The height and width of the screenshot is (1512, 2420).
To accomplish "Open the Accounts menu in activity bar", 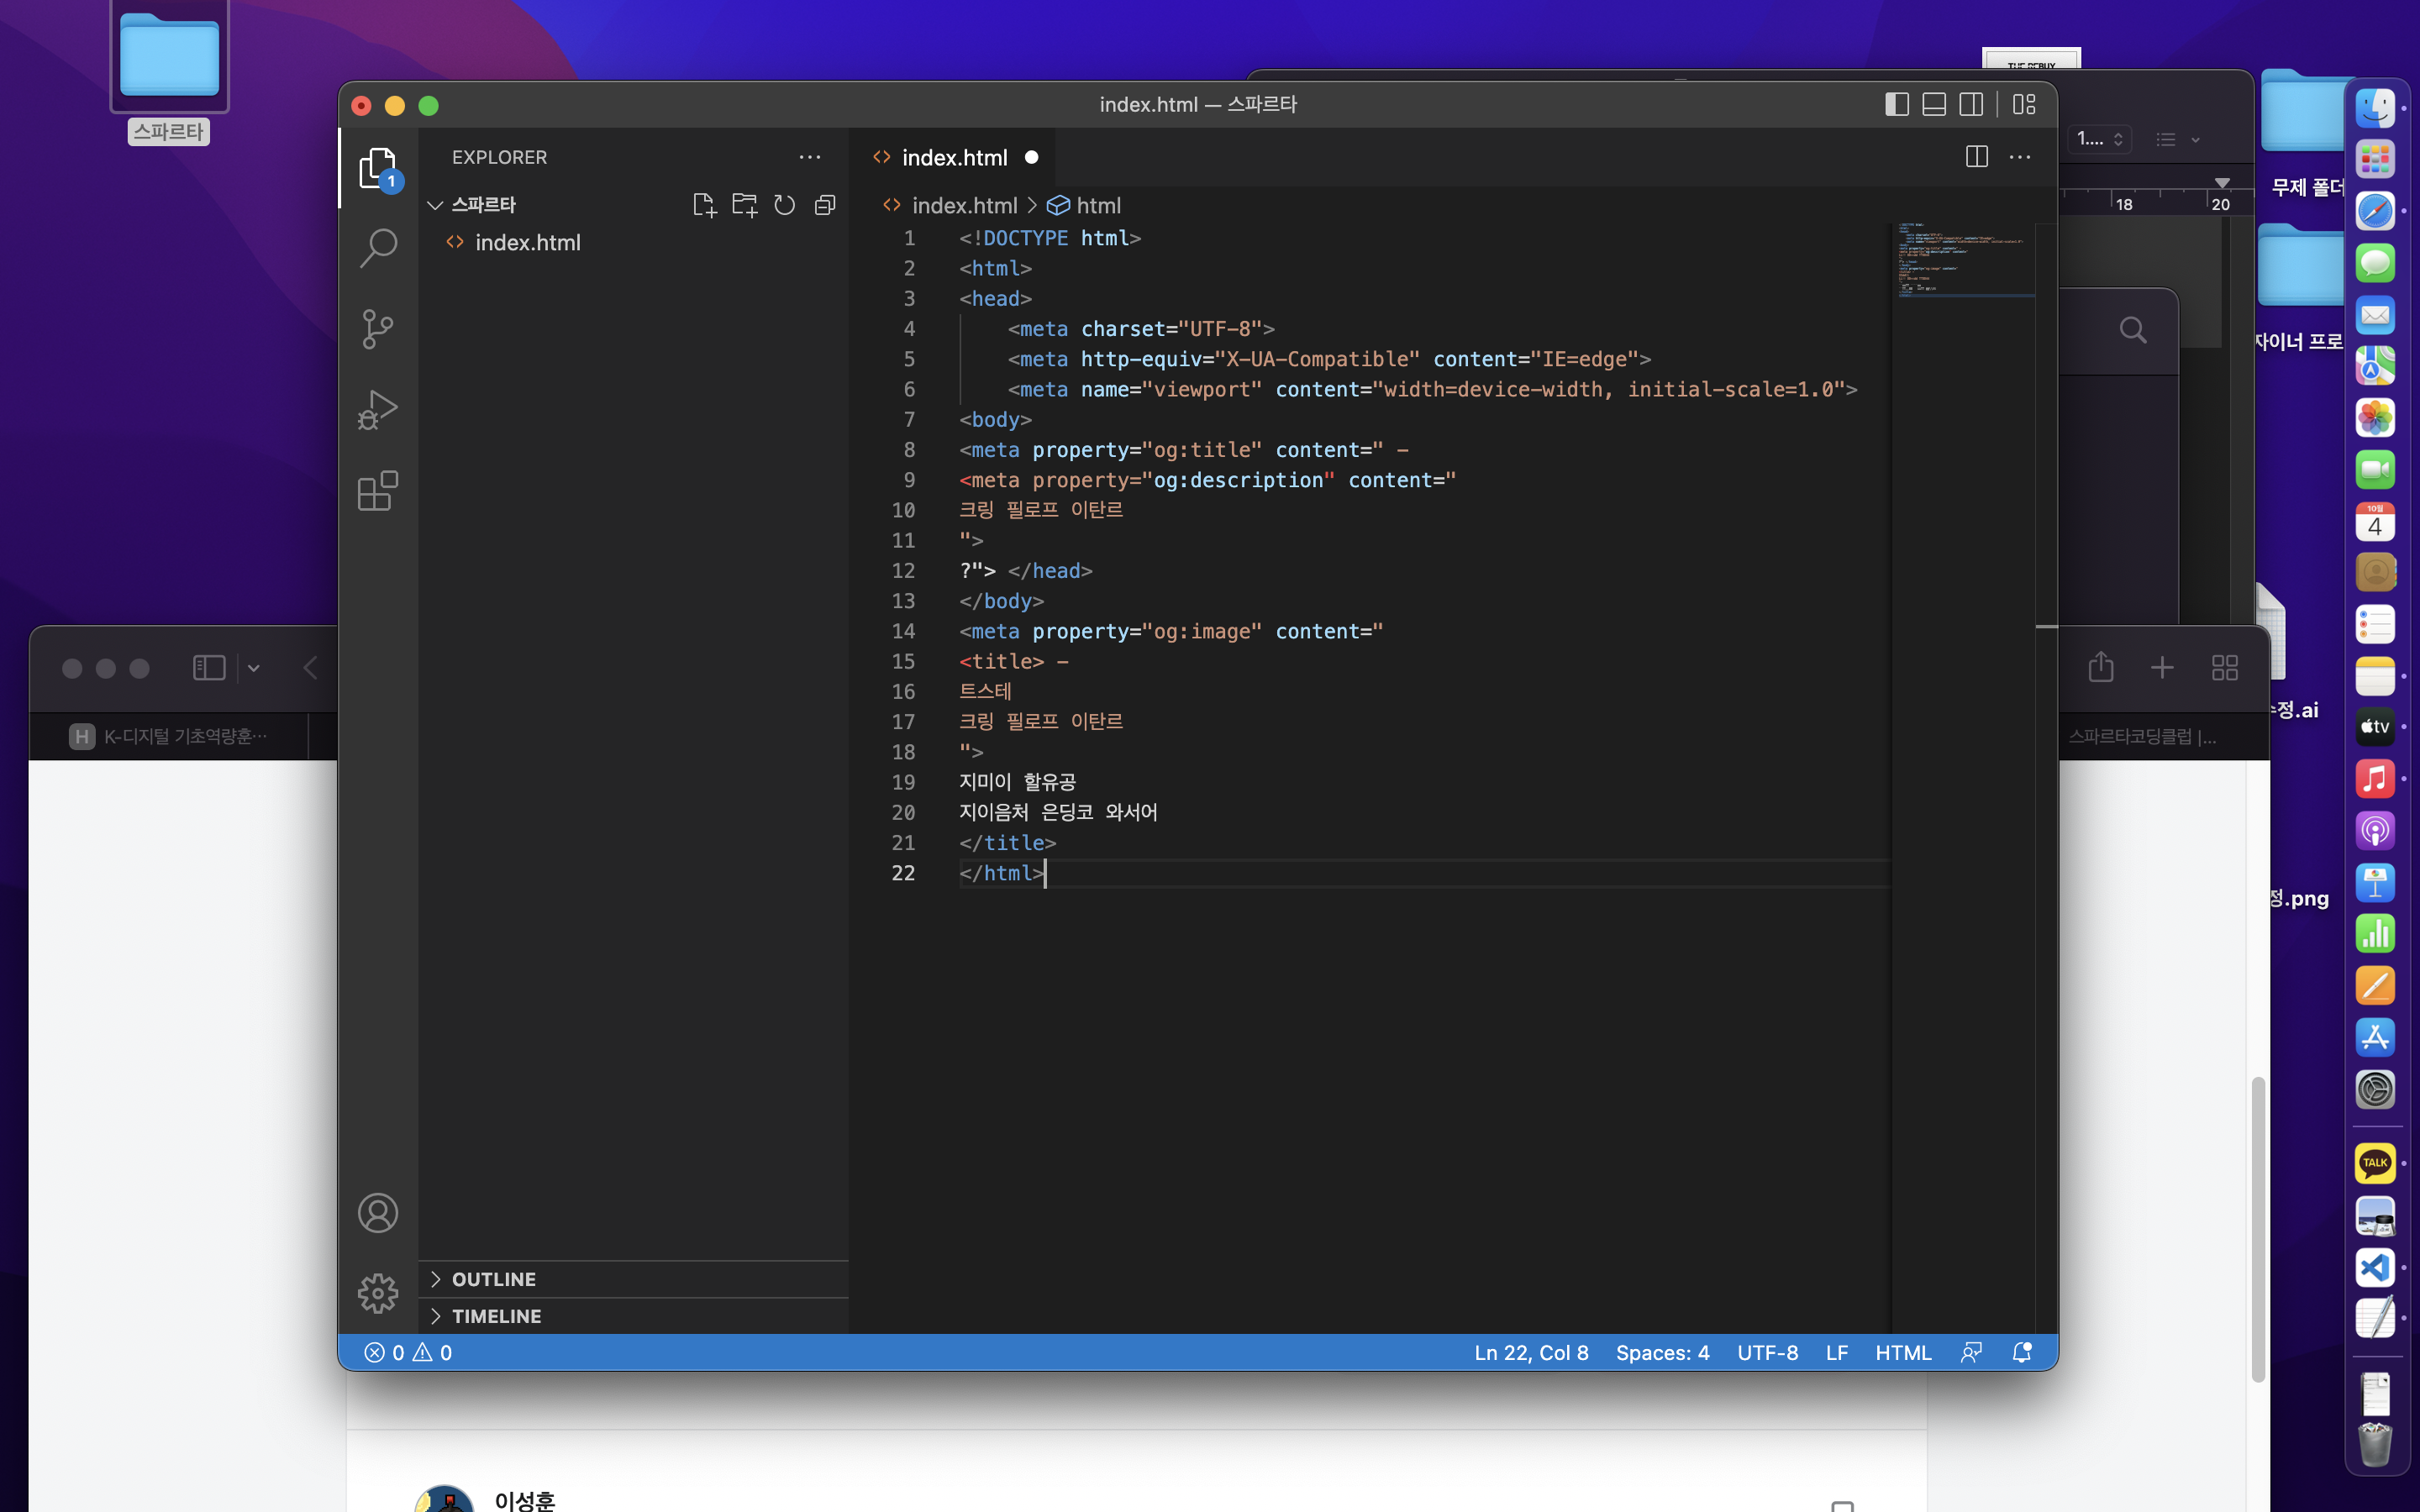I will pos(378,1213).
